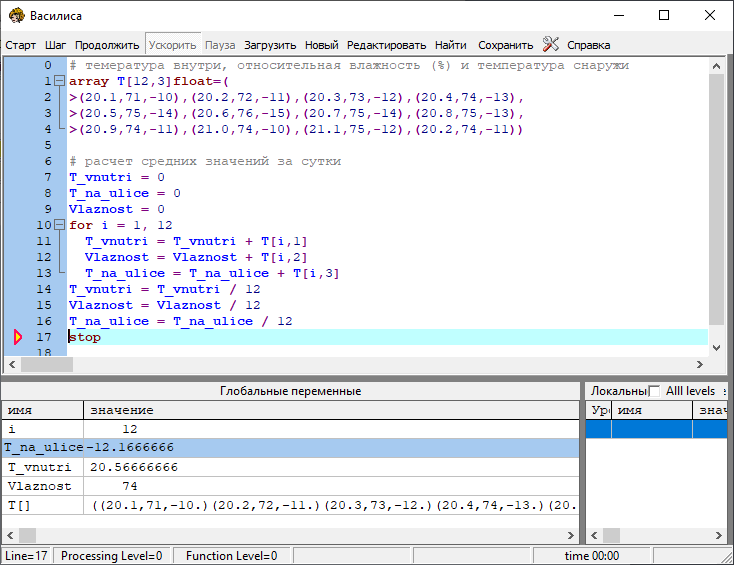Click Найти to search the code
The image size is (734, 565).
451,45
